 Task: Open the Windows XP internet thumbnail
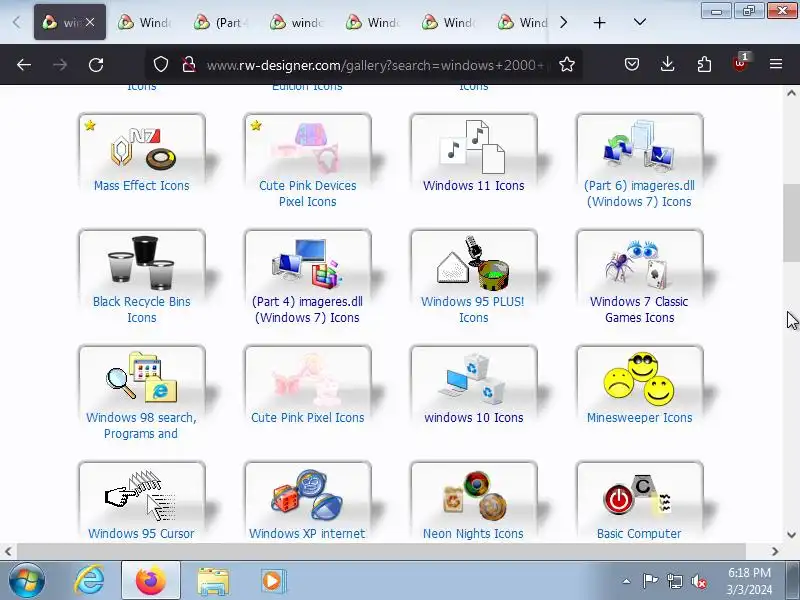click(x=308, y=493)
